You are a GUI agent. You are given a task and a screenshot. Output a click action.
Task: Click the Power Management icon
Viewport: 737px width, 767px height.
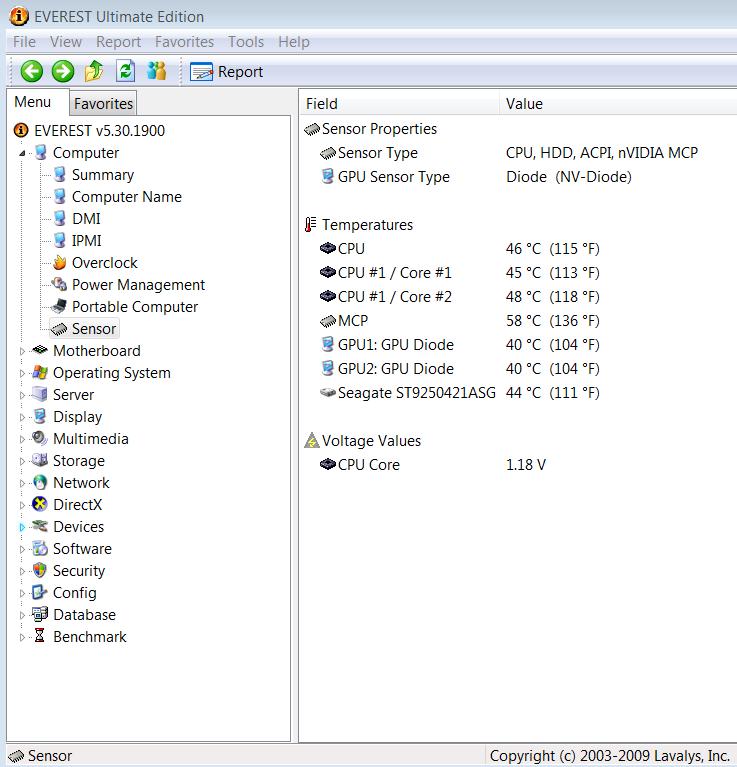coord(60,284)
